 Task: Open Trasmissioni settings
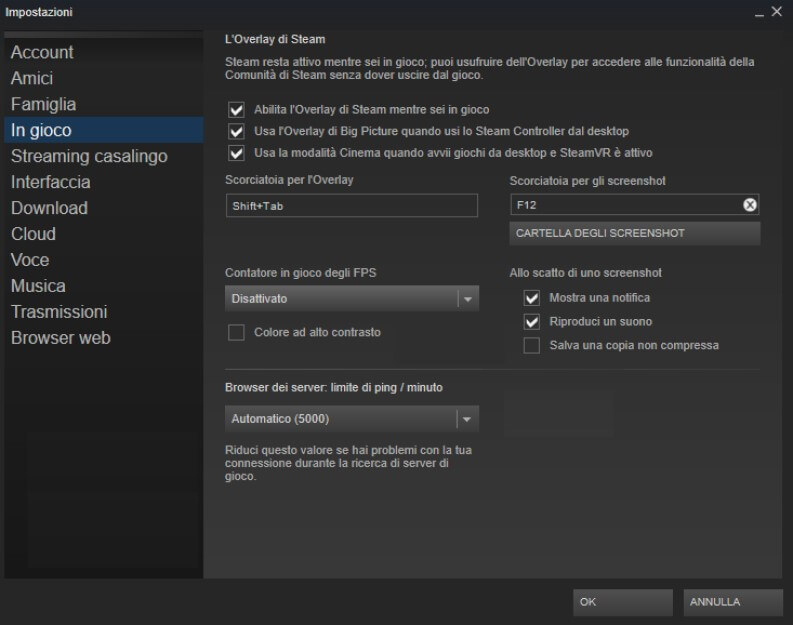pos(104,312)
